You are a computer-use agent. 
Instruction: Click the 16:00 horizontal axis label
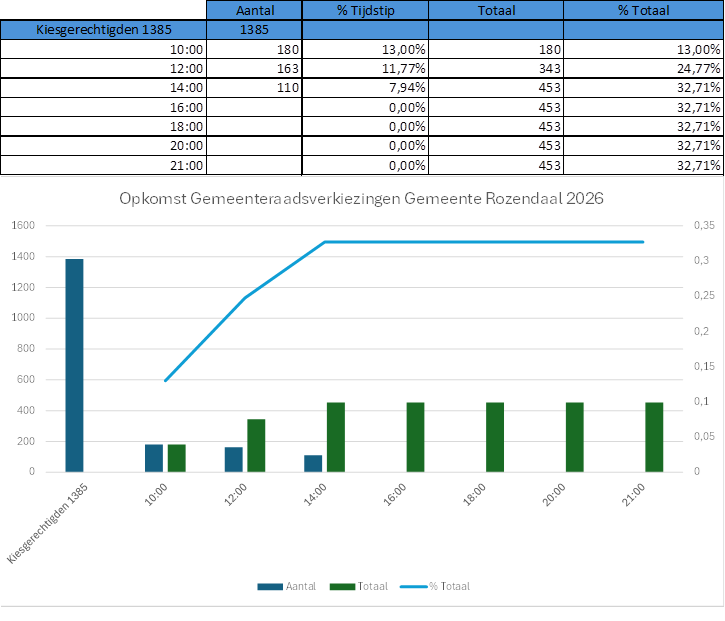(395, 495)
